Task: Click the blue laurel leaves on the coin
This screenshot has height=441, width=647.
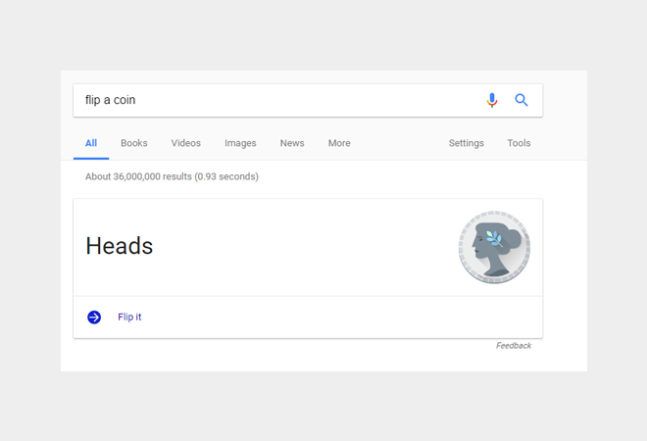Action: click(x=493, y=237)
